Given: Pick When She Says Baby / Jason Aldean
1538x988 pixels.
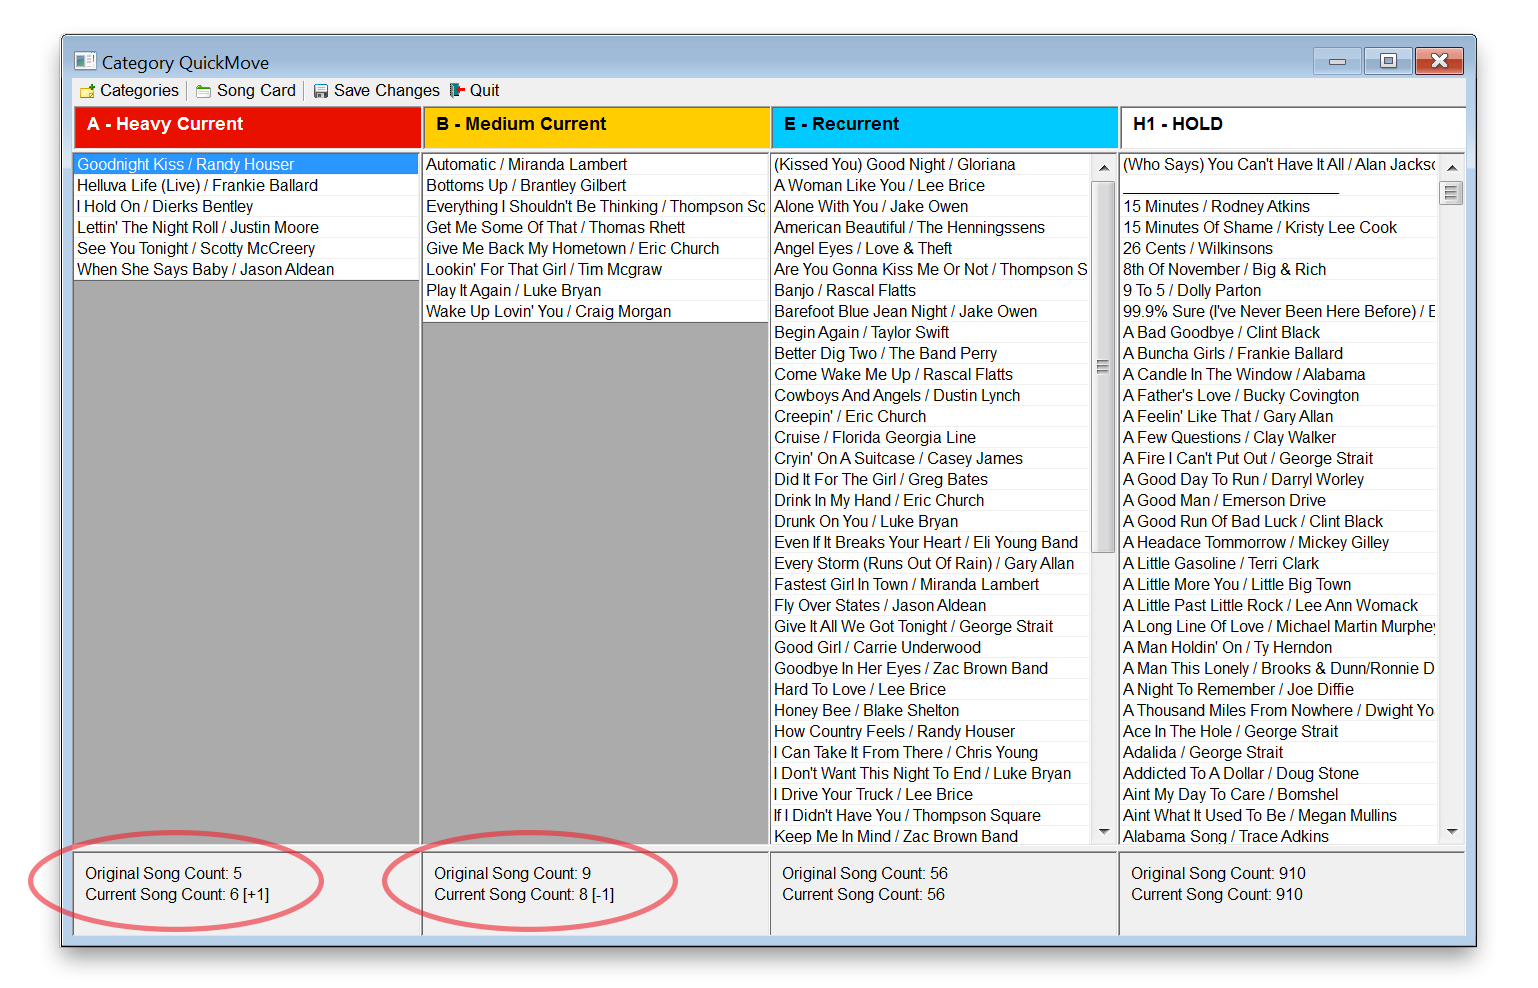Looking at the screenshot, I should pos(206,269).
